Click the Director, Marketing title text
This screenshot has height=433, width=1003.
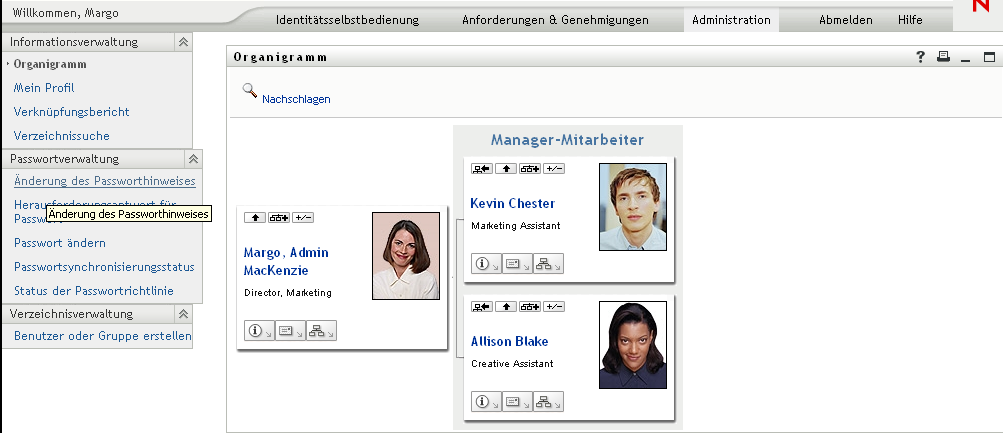coord(288,293)
